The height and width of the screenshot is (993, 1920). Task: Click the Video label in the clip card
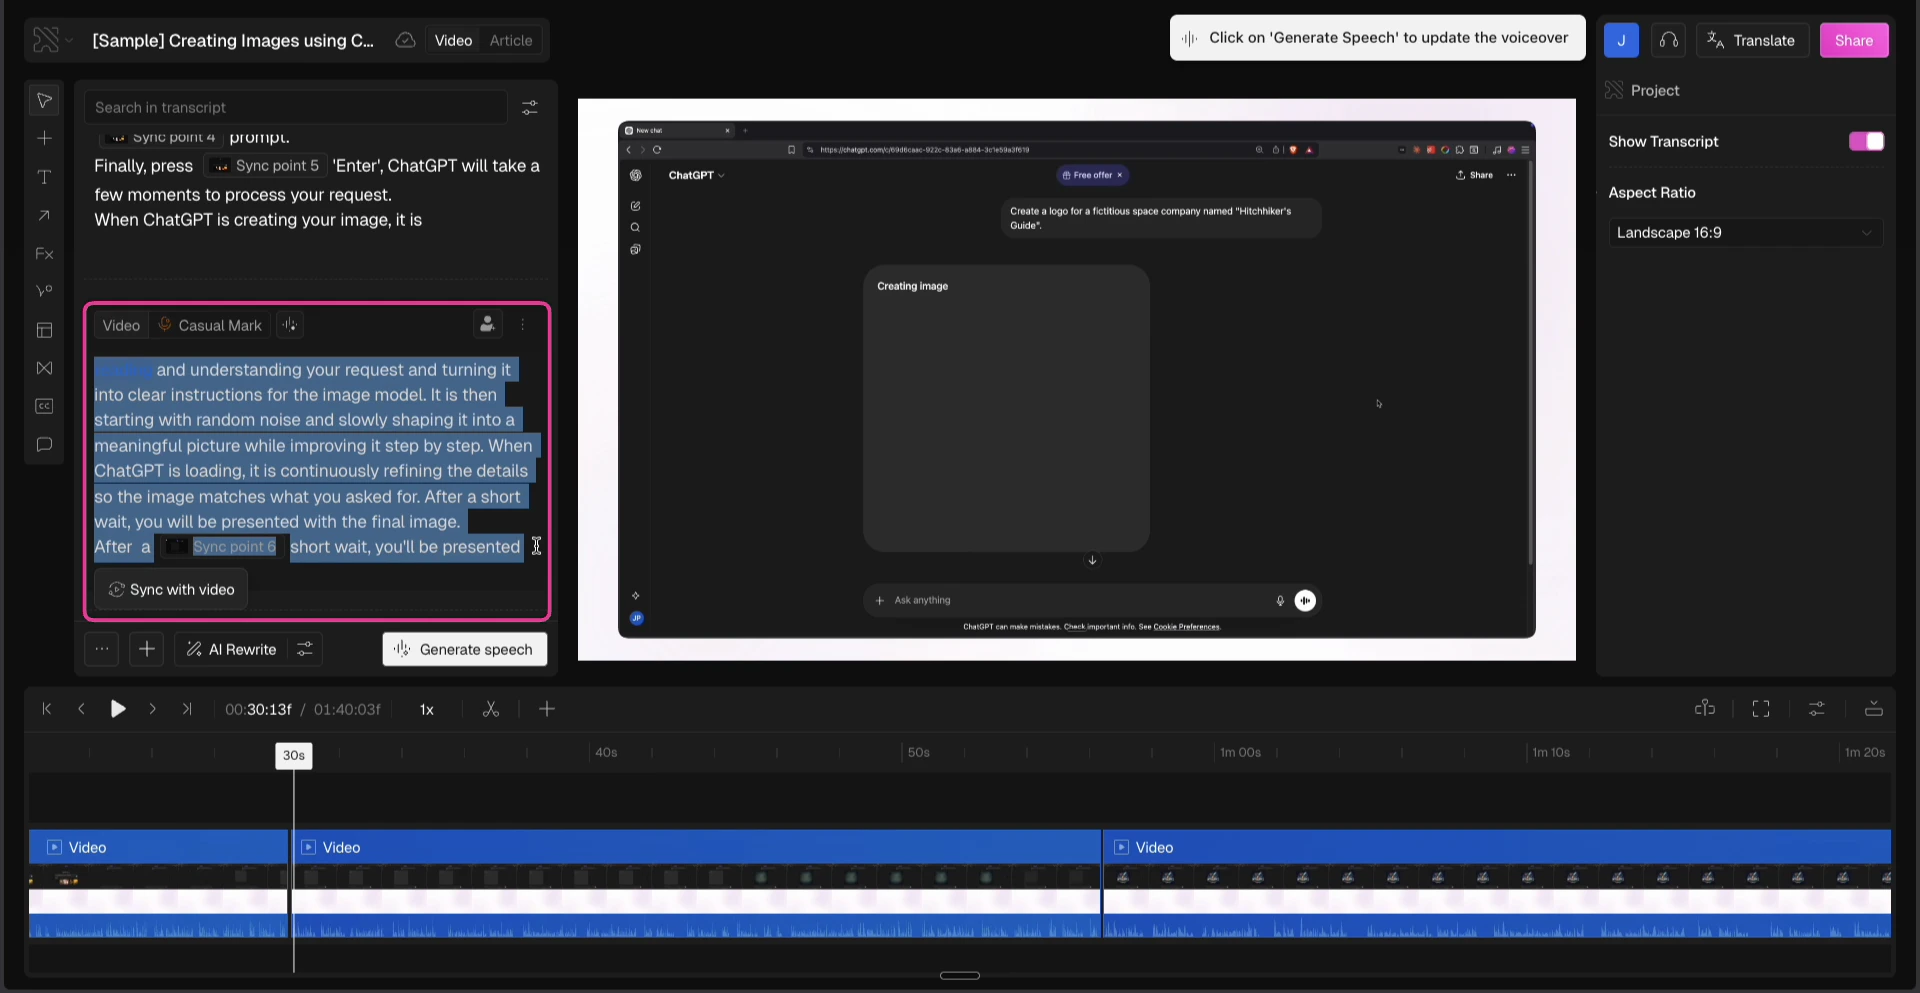(121, 325)
